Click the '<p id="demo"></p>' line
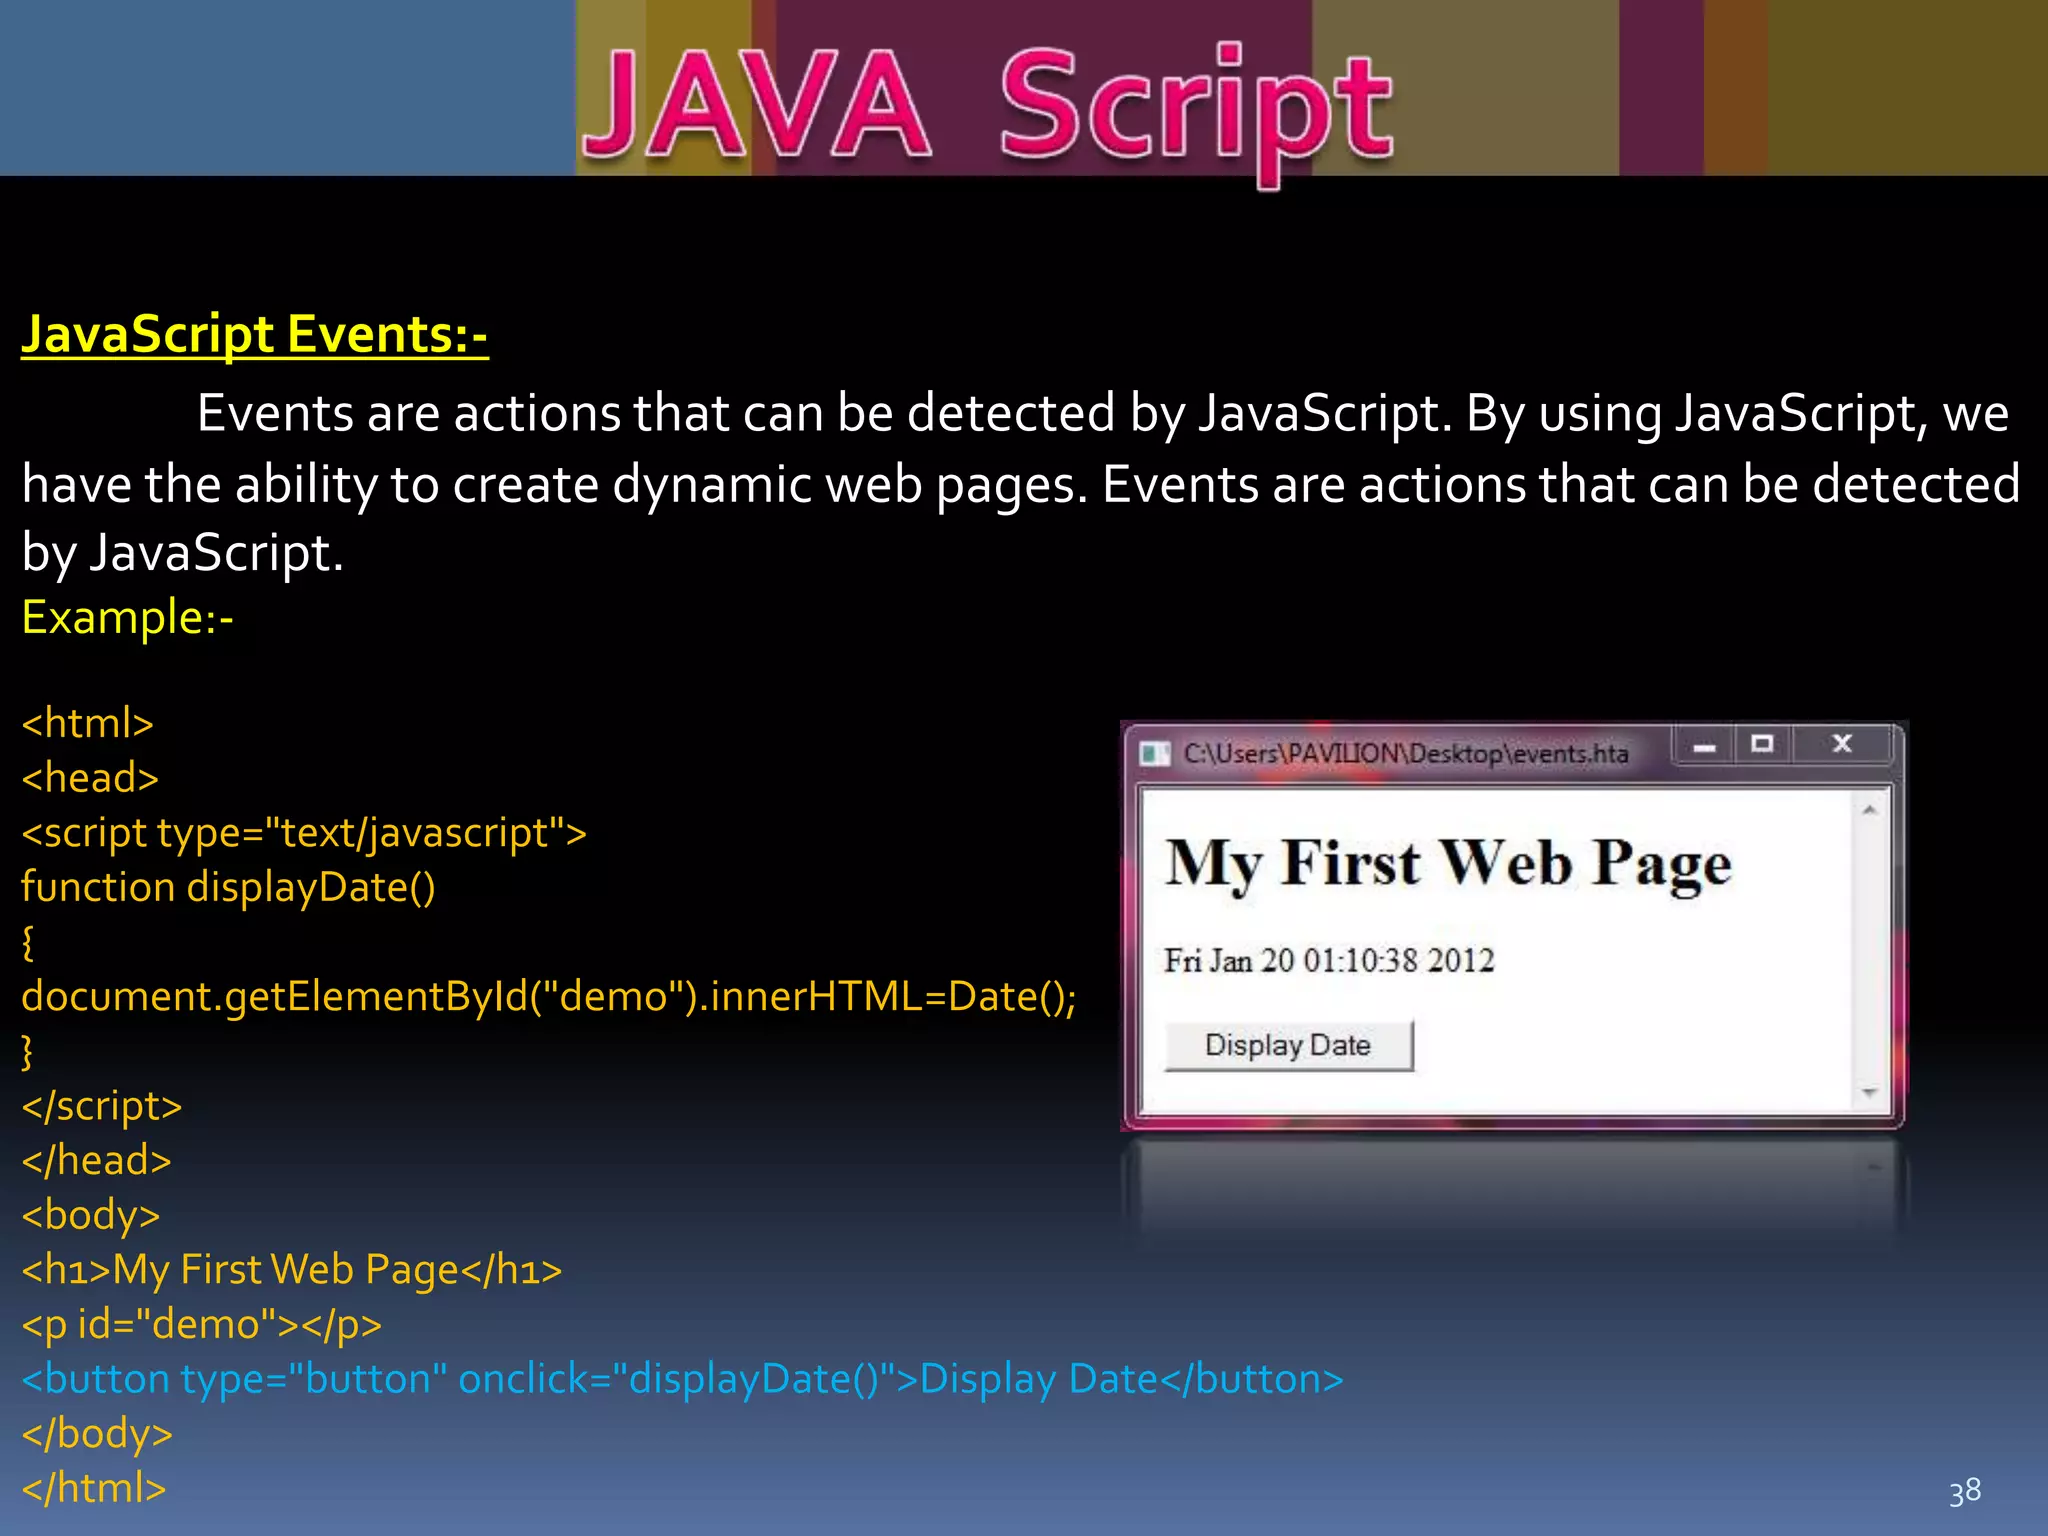Screen dimensions: 2048x1536 click(x=202, y=1325)
